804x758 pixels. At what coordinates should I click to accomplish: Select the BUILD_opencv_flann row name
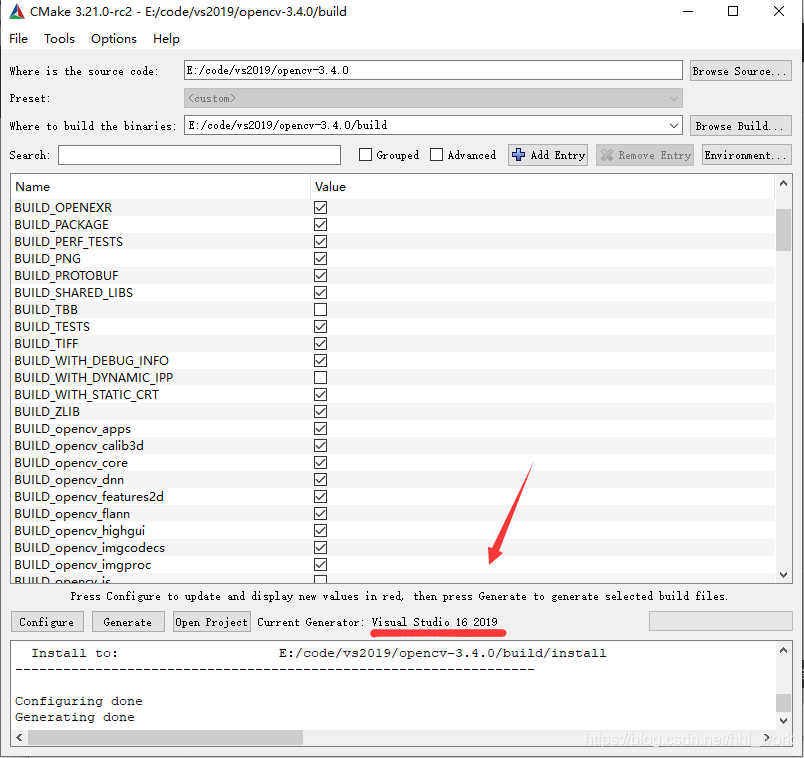(72, 513)
